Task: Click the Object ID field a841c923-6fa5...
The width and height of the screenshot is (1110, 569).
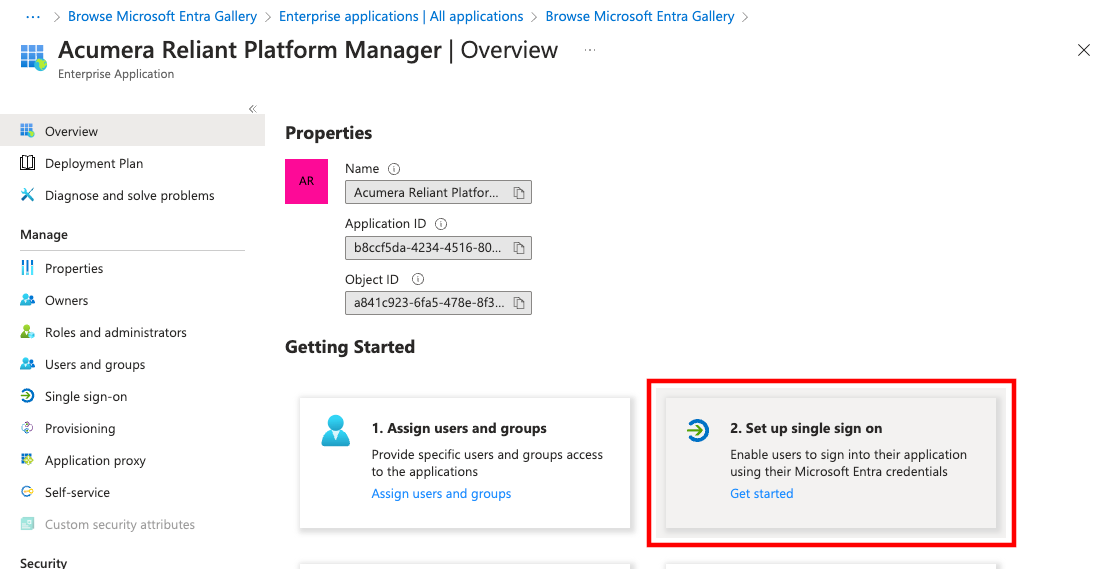Action: pos(438,303)
